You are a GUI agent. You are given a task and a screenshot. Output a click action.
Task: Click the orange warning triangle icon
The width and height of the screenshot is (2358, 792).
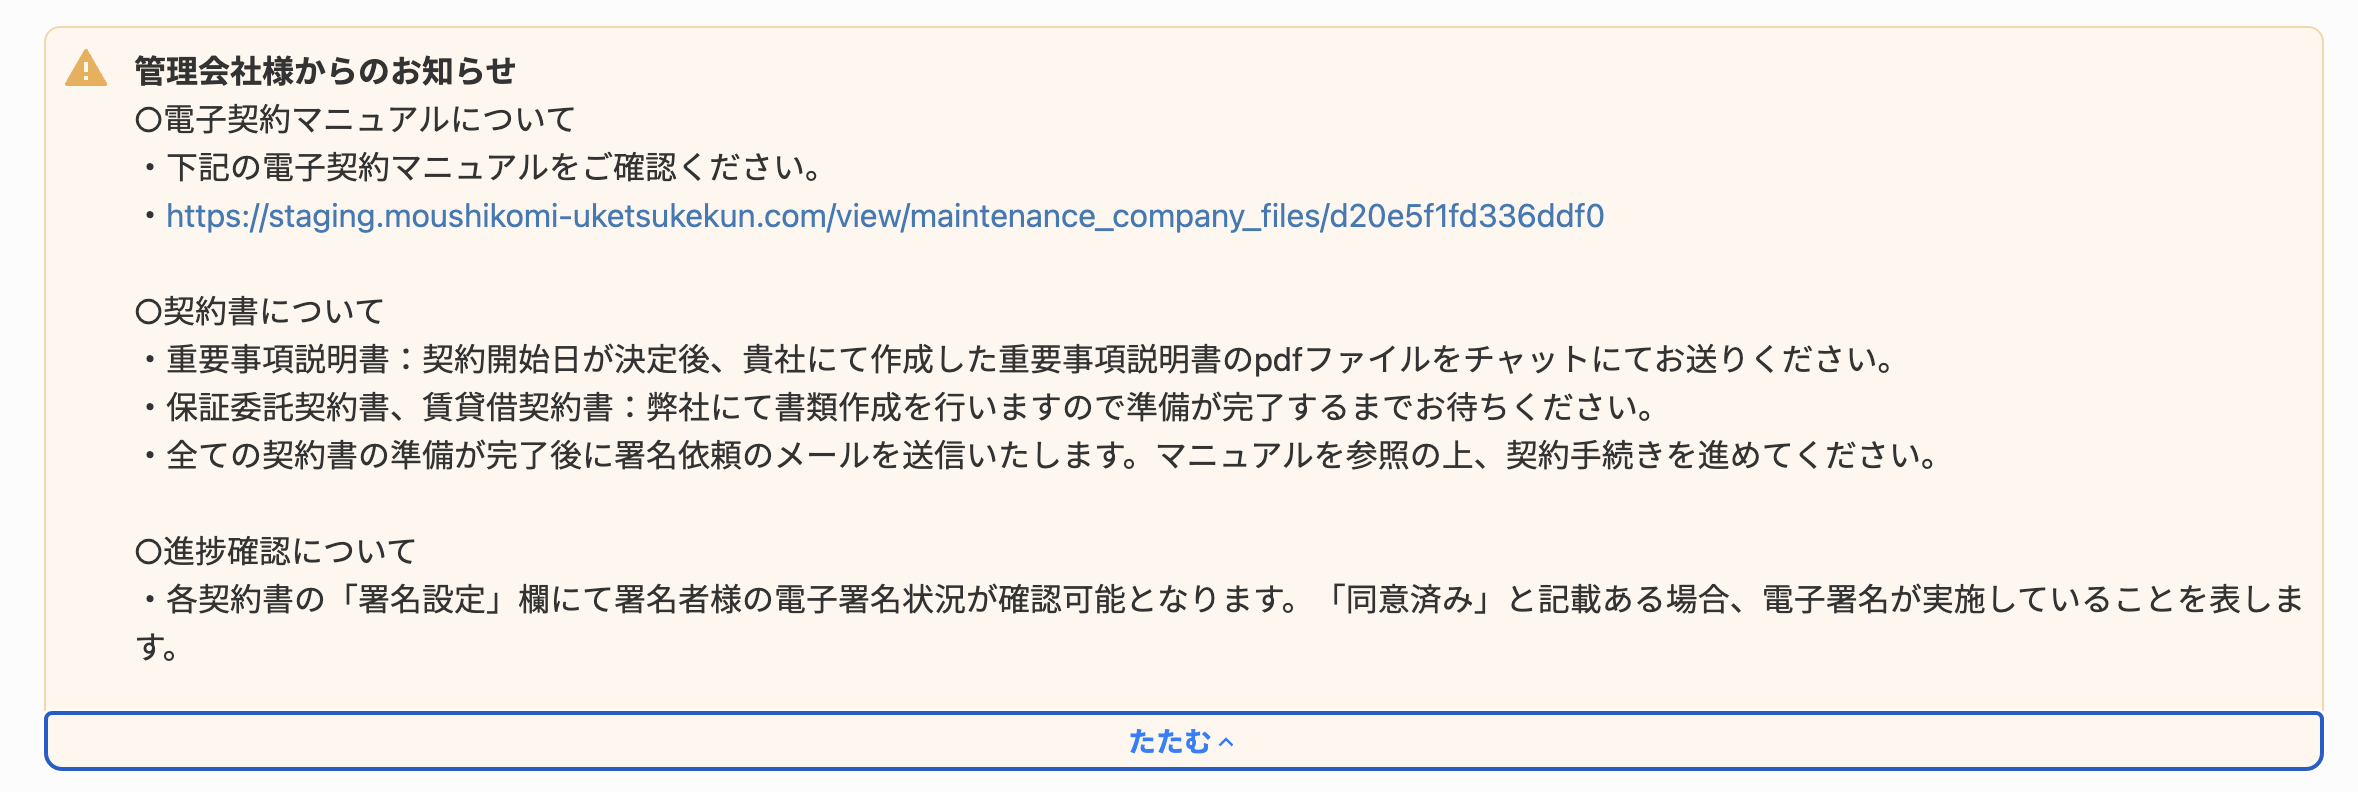coord(86,69)
